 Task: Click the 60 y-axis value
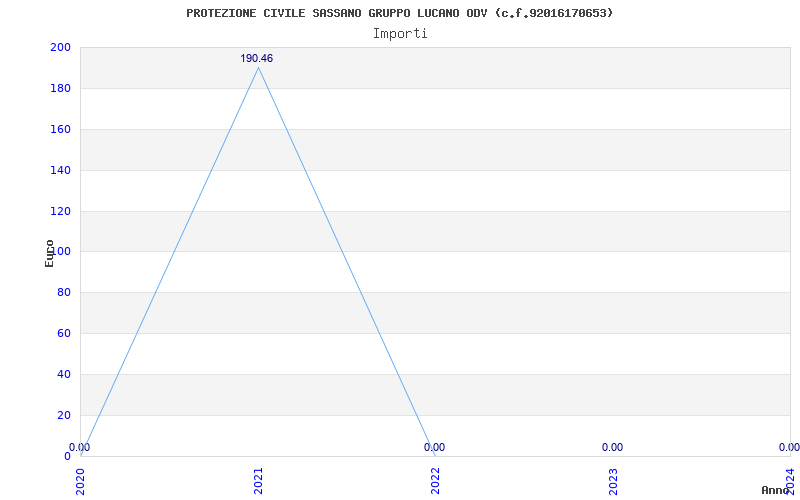(x=64, y=333)
